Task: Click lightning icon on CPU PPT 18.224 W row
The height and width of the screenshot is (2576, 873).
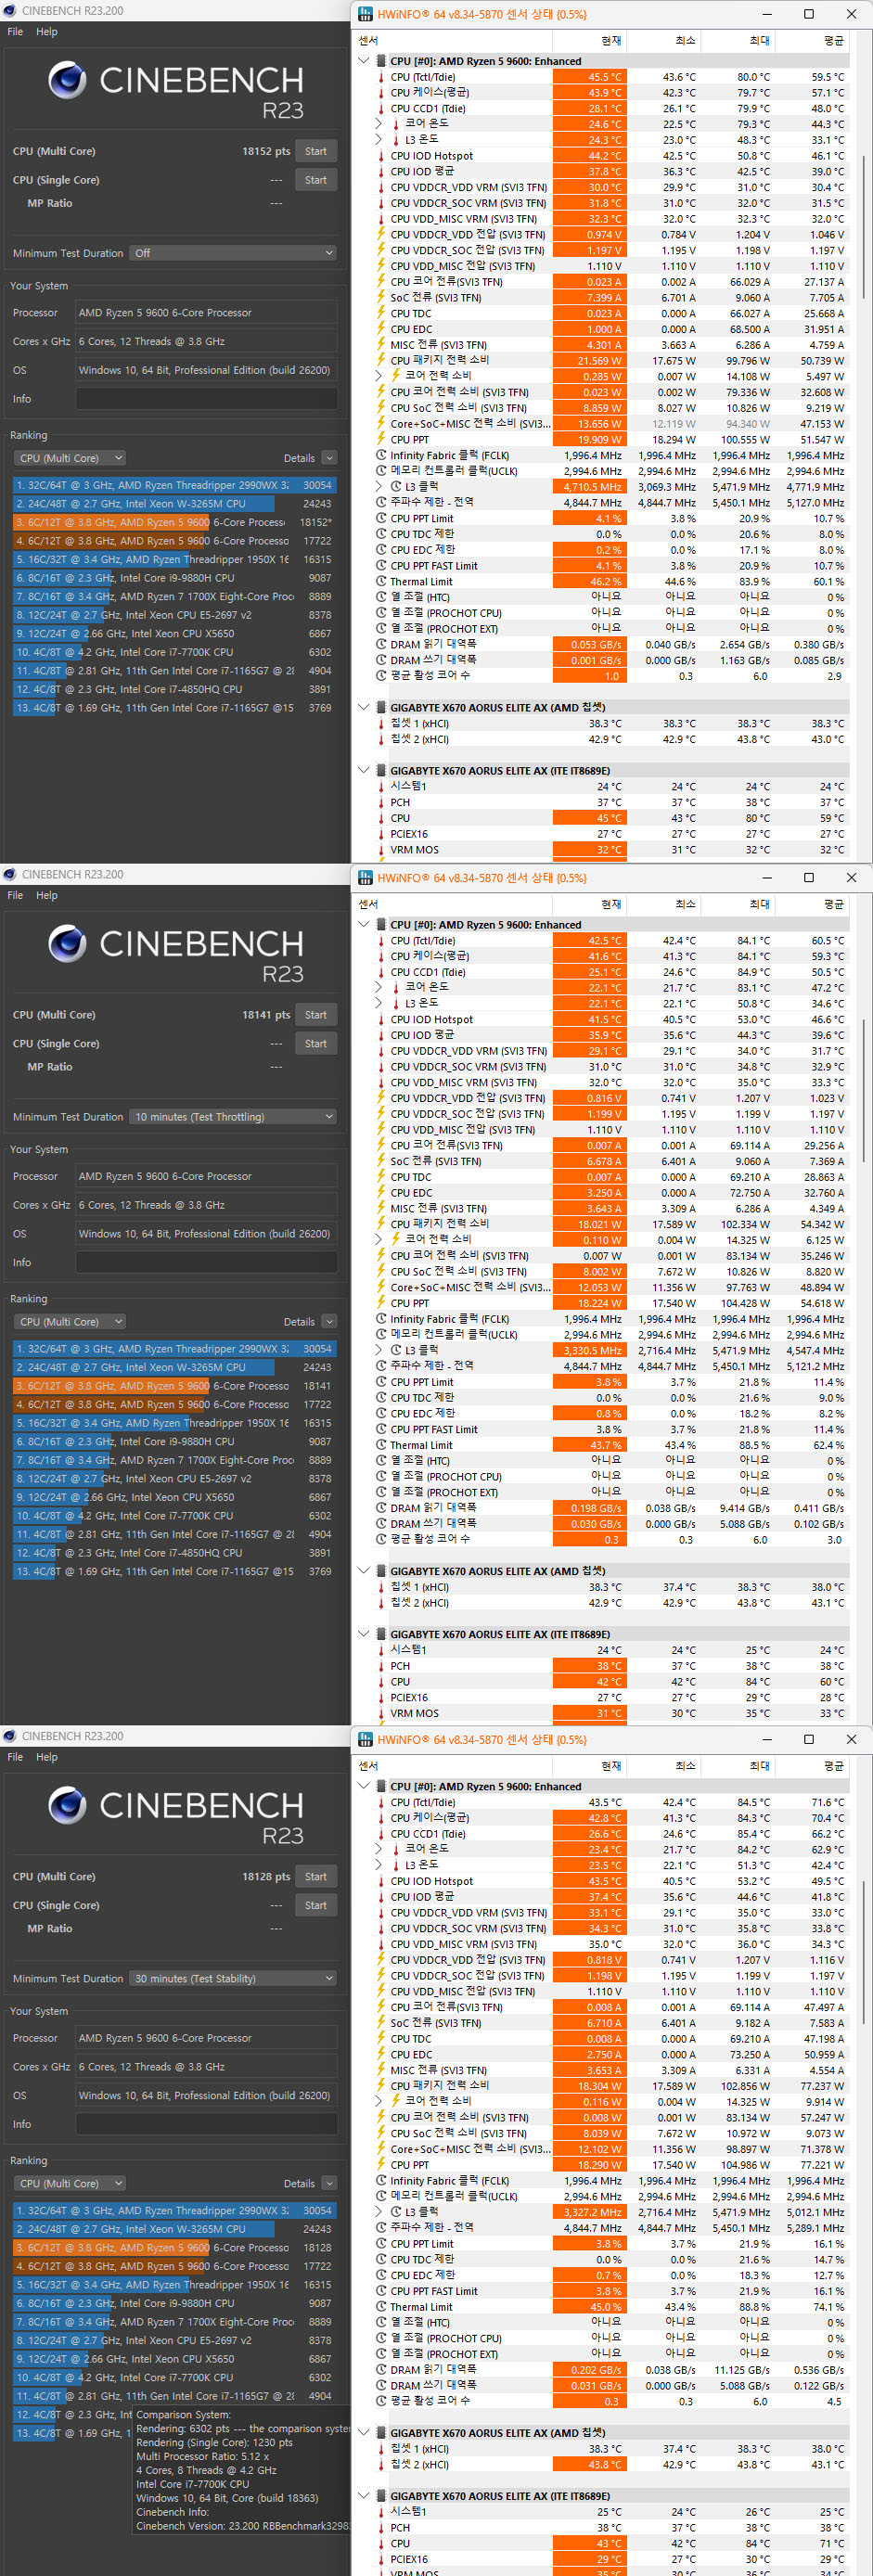Action: click(x=381, y=1303)
